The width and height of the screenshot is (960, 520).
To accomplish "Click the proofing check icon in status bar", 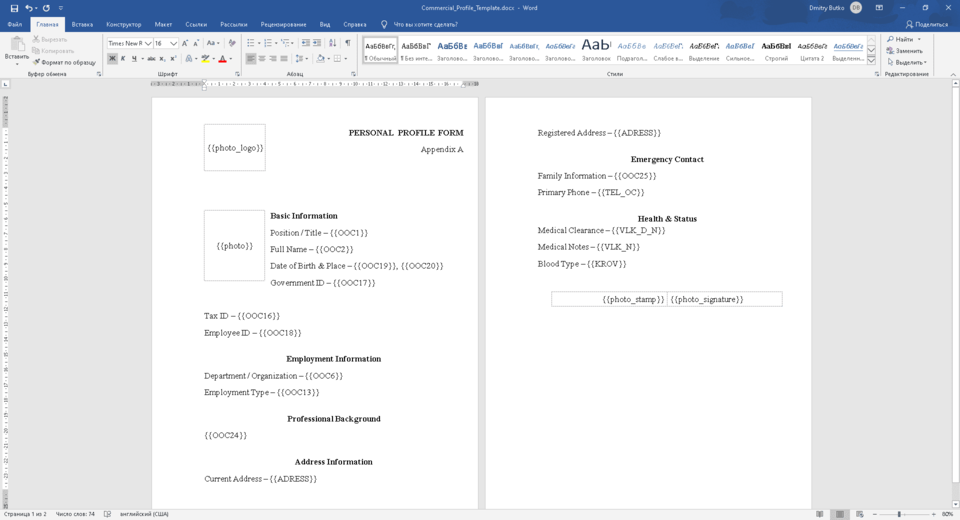I will tap(107, 514).
